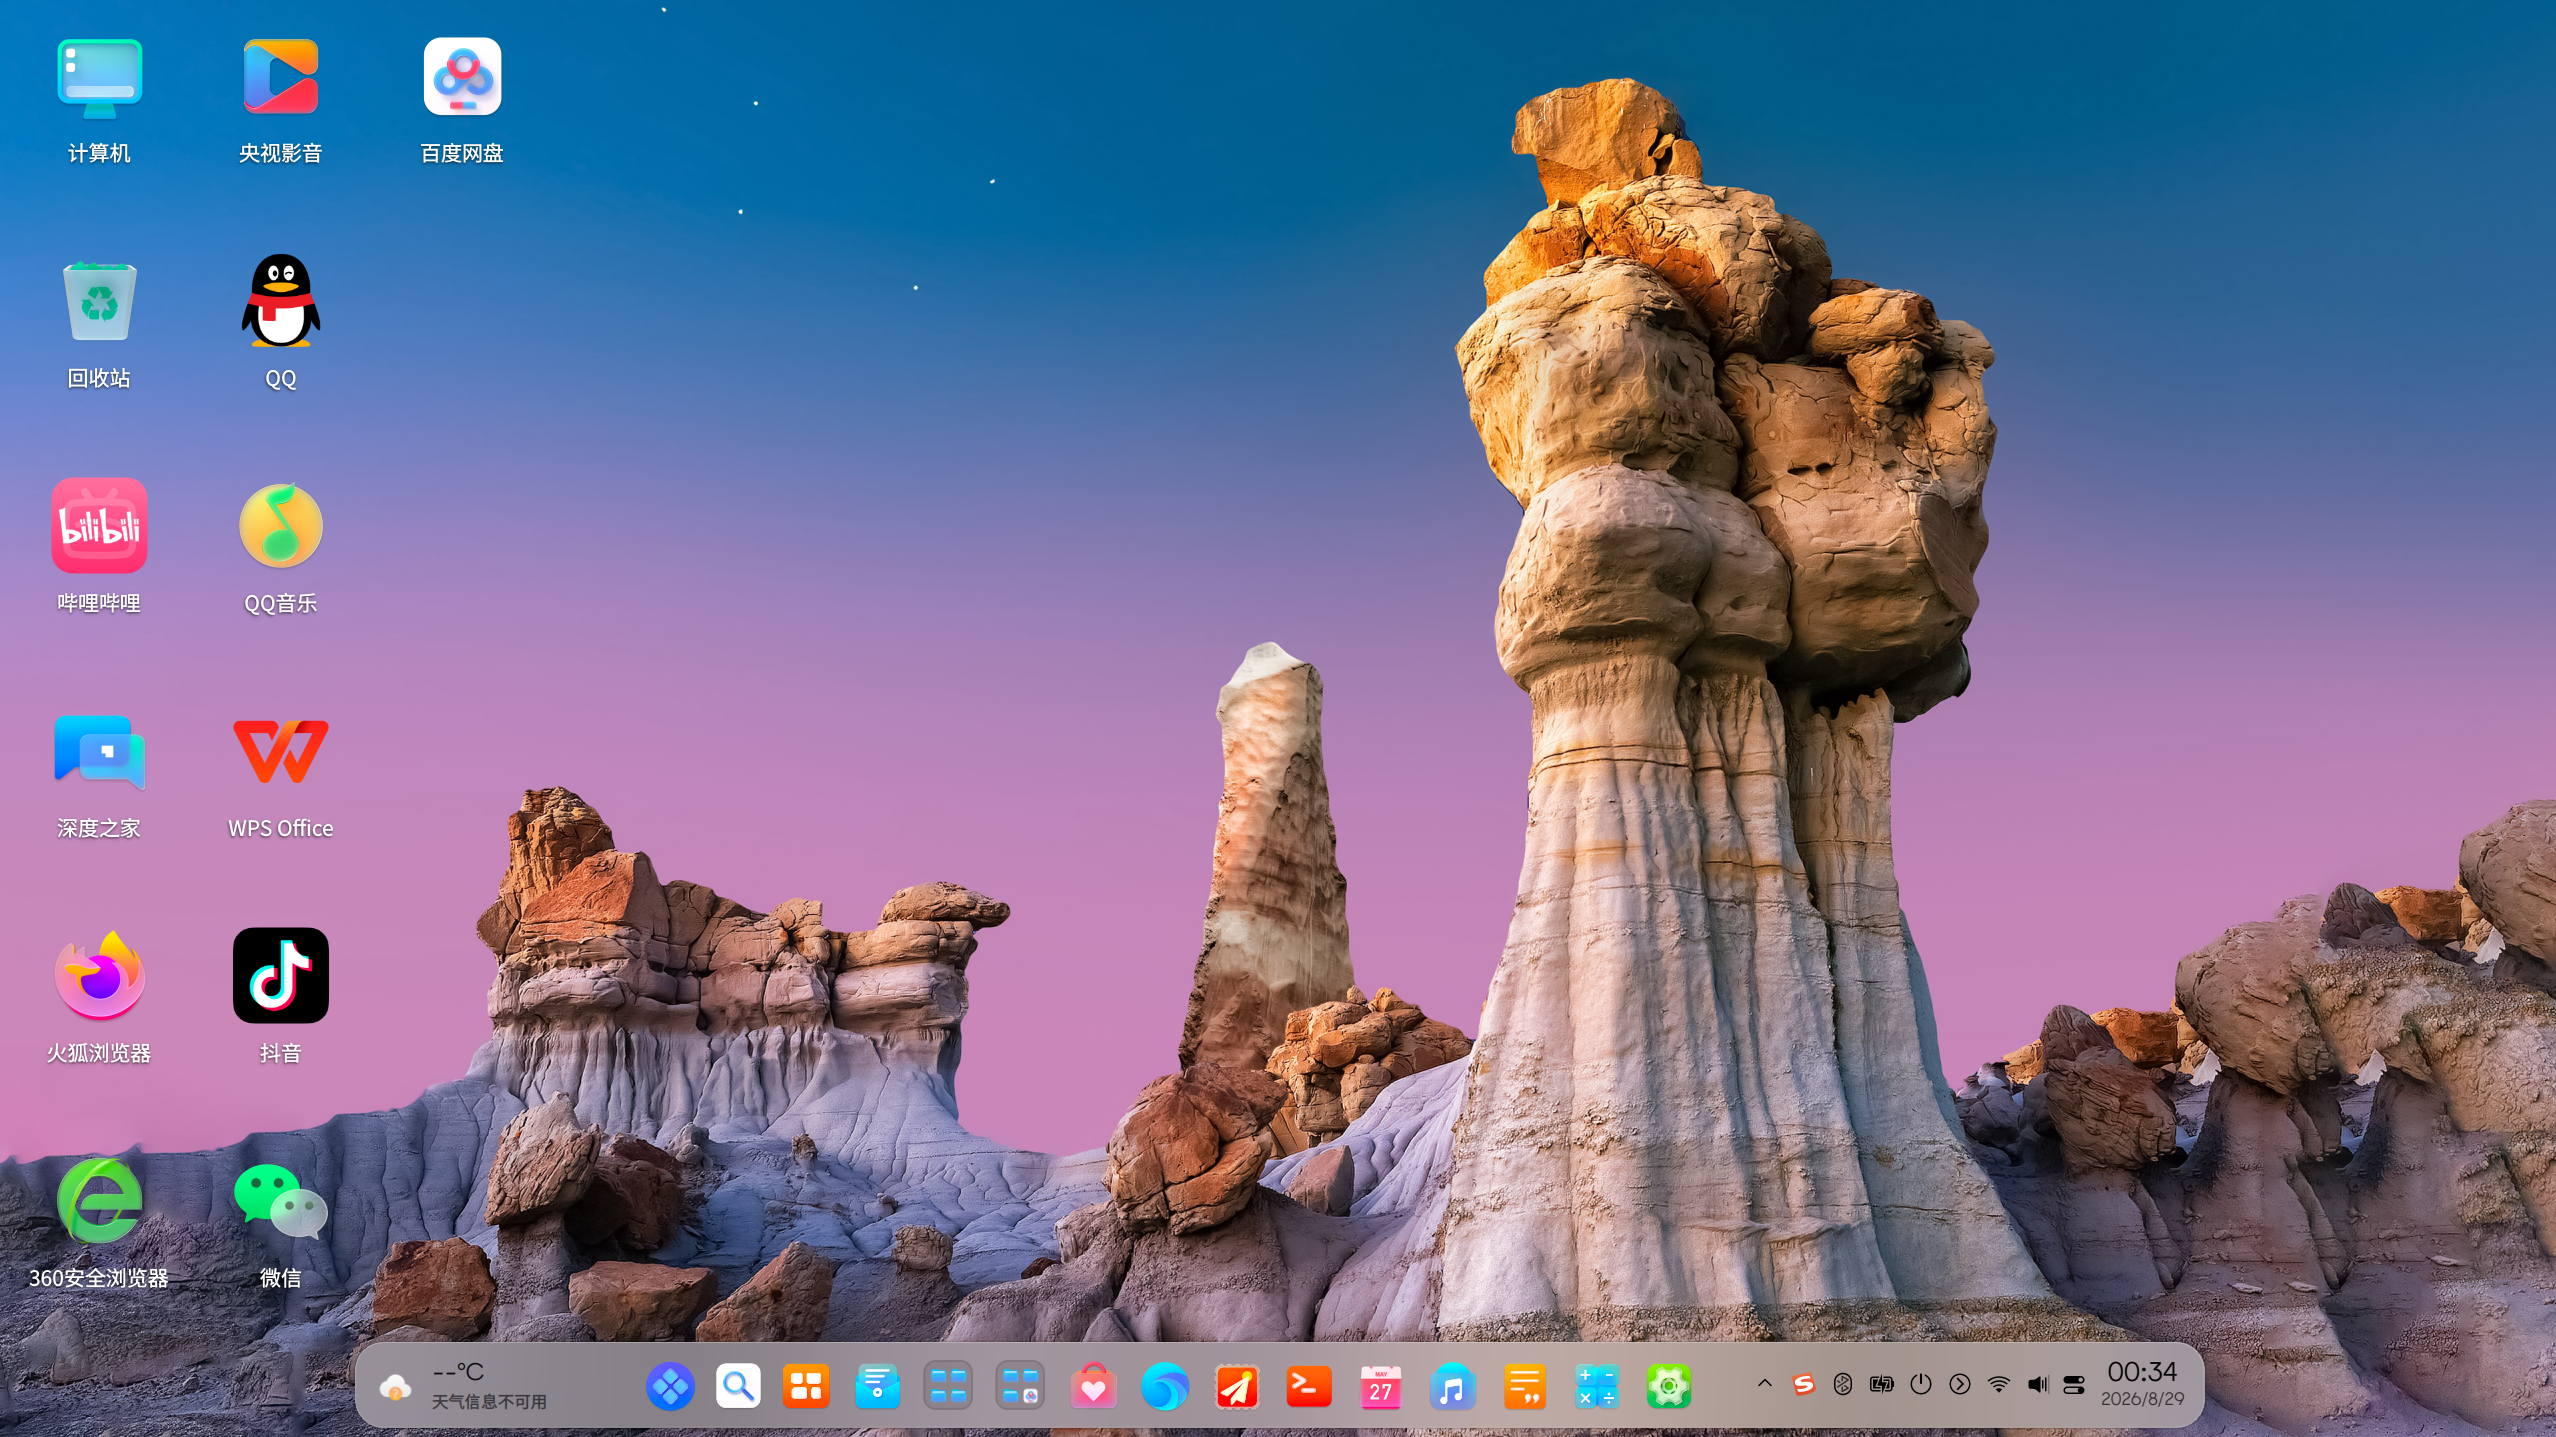Viewport: 2556px width, 1437px height.
Task: Click the second grid icon with the small badge
Action: [x=1020, y=1387]
